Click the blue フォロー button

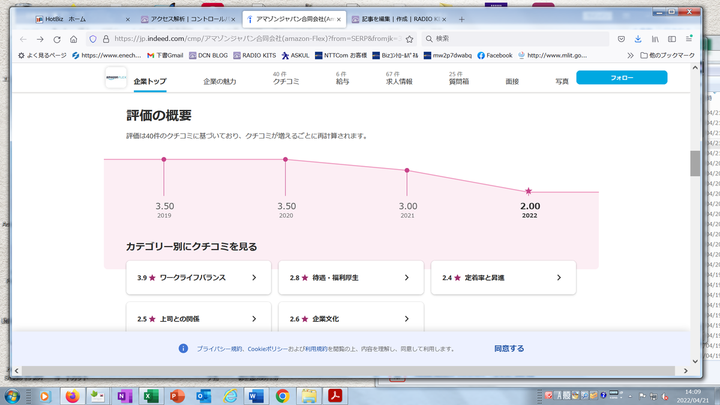(621, 77)
